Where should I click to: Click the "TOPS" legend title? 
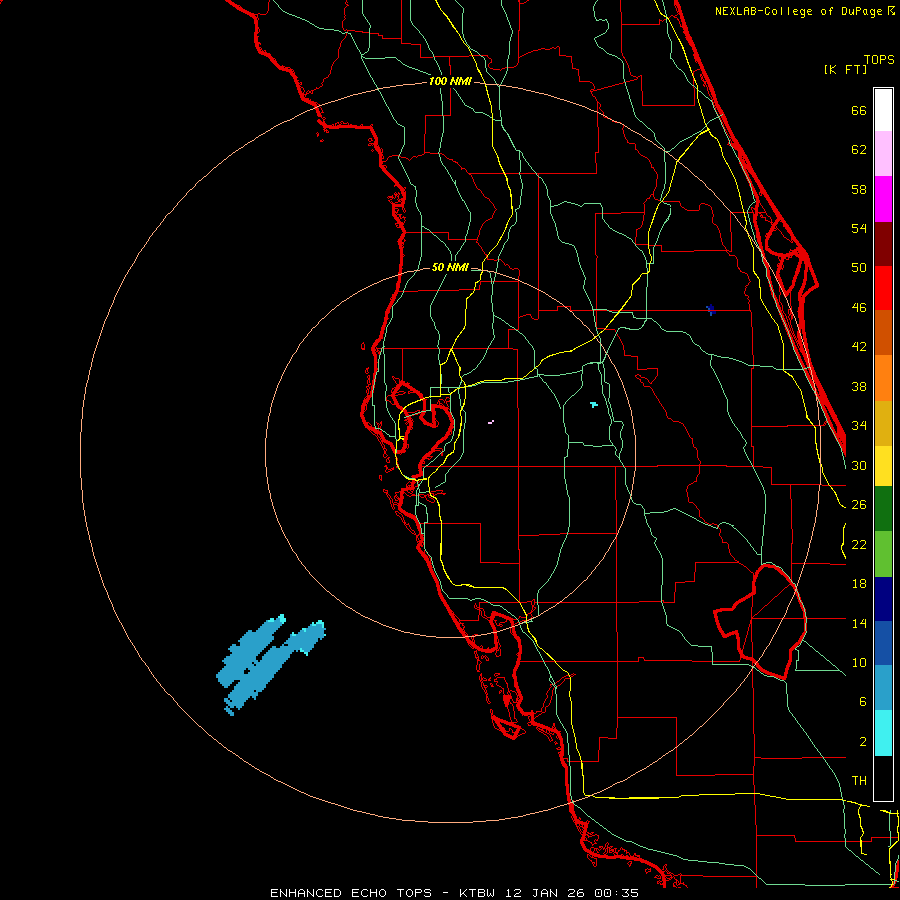tap(879, 60)
